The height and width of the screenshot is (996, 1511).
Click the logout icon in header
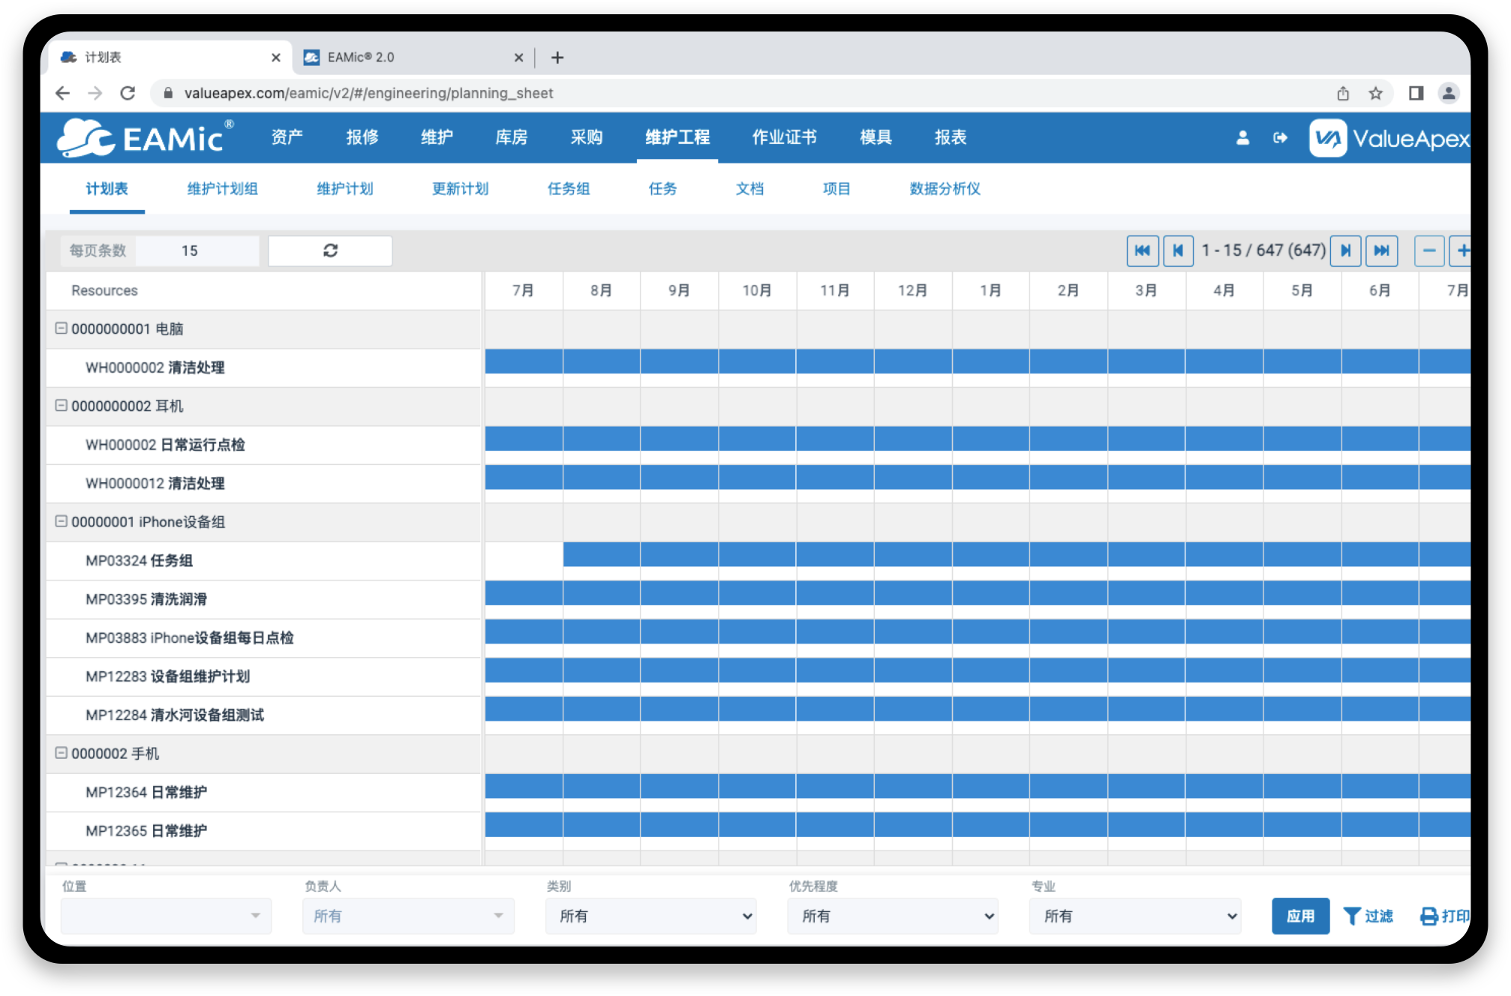pyautogui.click(x=1280, y=138)
